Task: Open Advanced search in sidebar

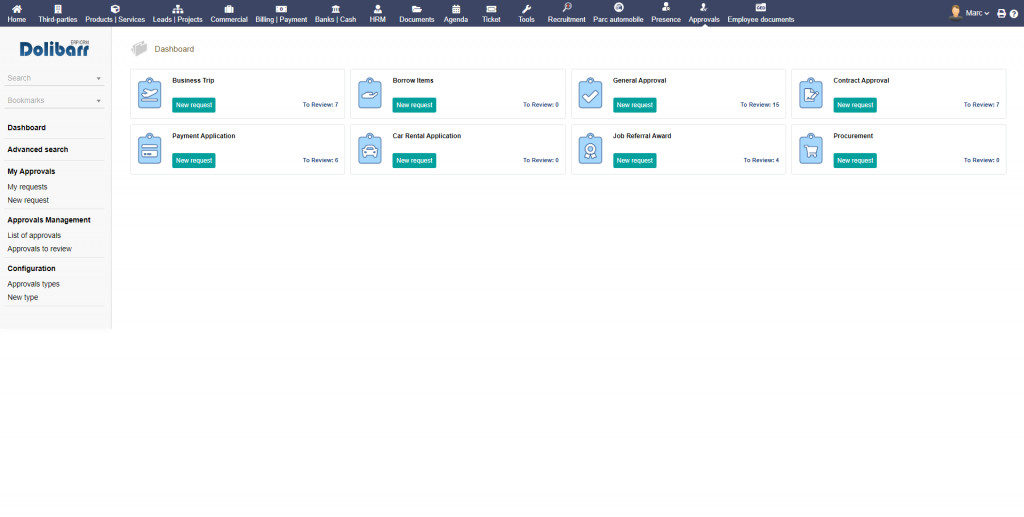Action: tap(38, 149)
